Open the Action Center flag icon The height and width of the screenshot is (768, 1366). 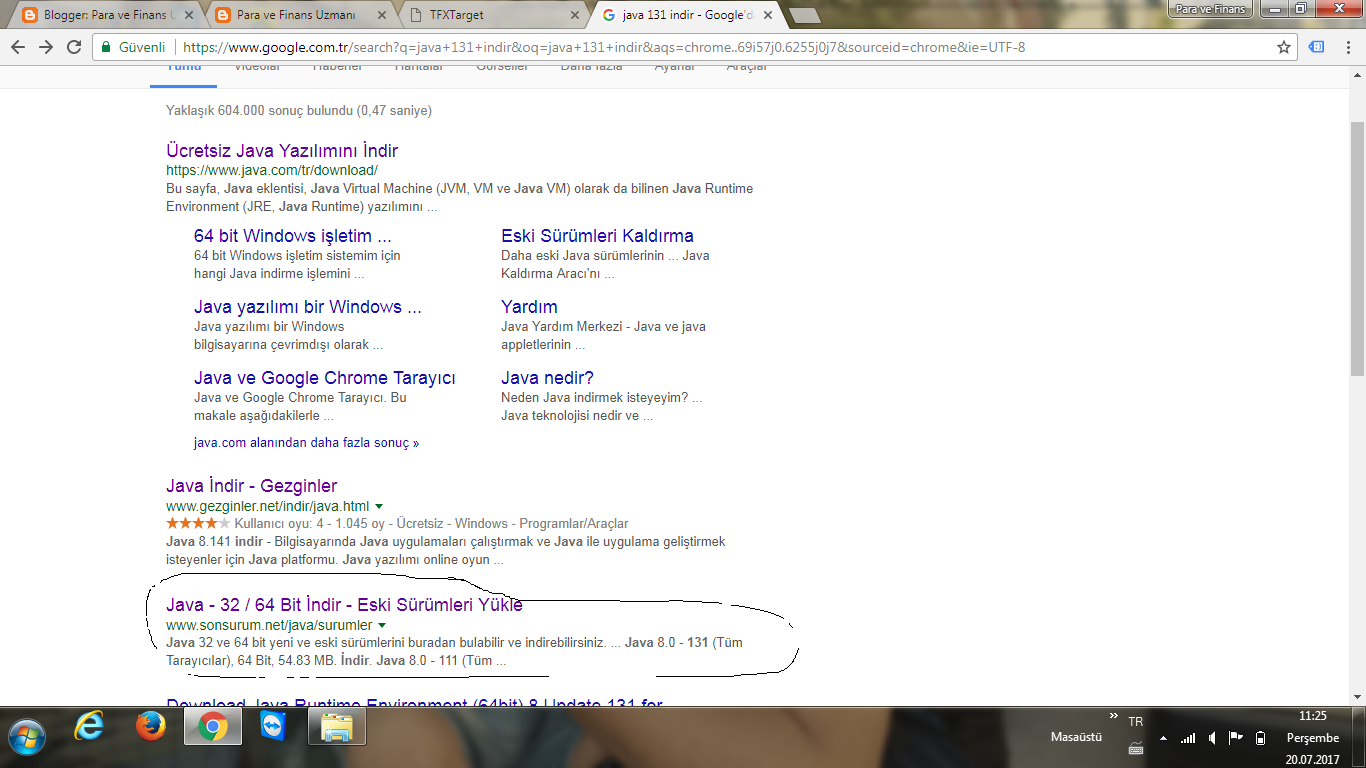point(1236,738)
